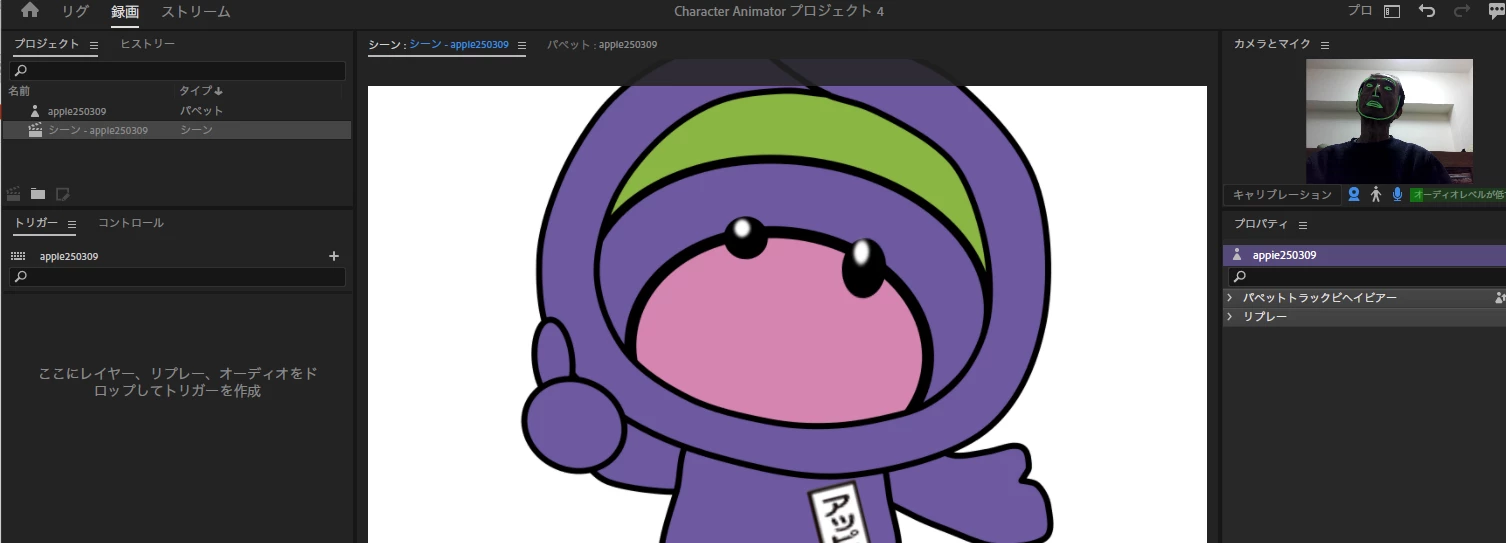Click the keyboard layout icon in triggers
The width and height of the screenshot is (1506, 543).
pyautogui.click(x=18, y=256)
